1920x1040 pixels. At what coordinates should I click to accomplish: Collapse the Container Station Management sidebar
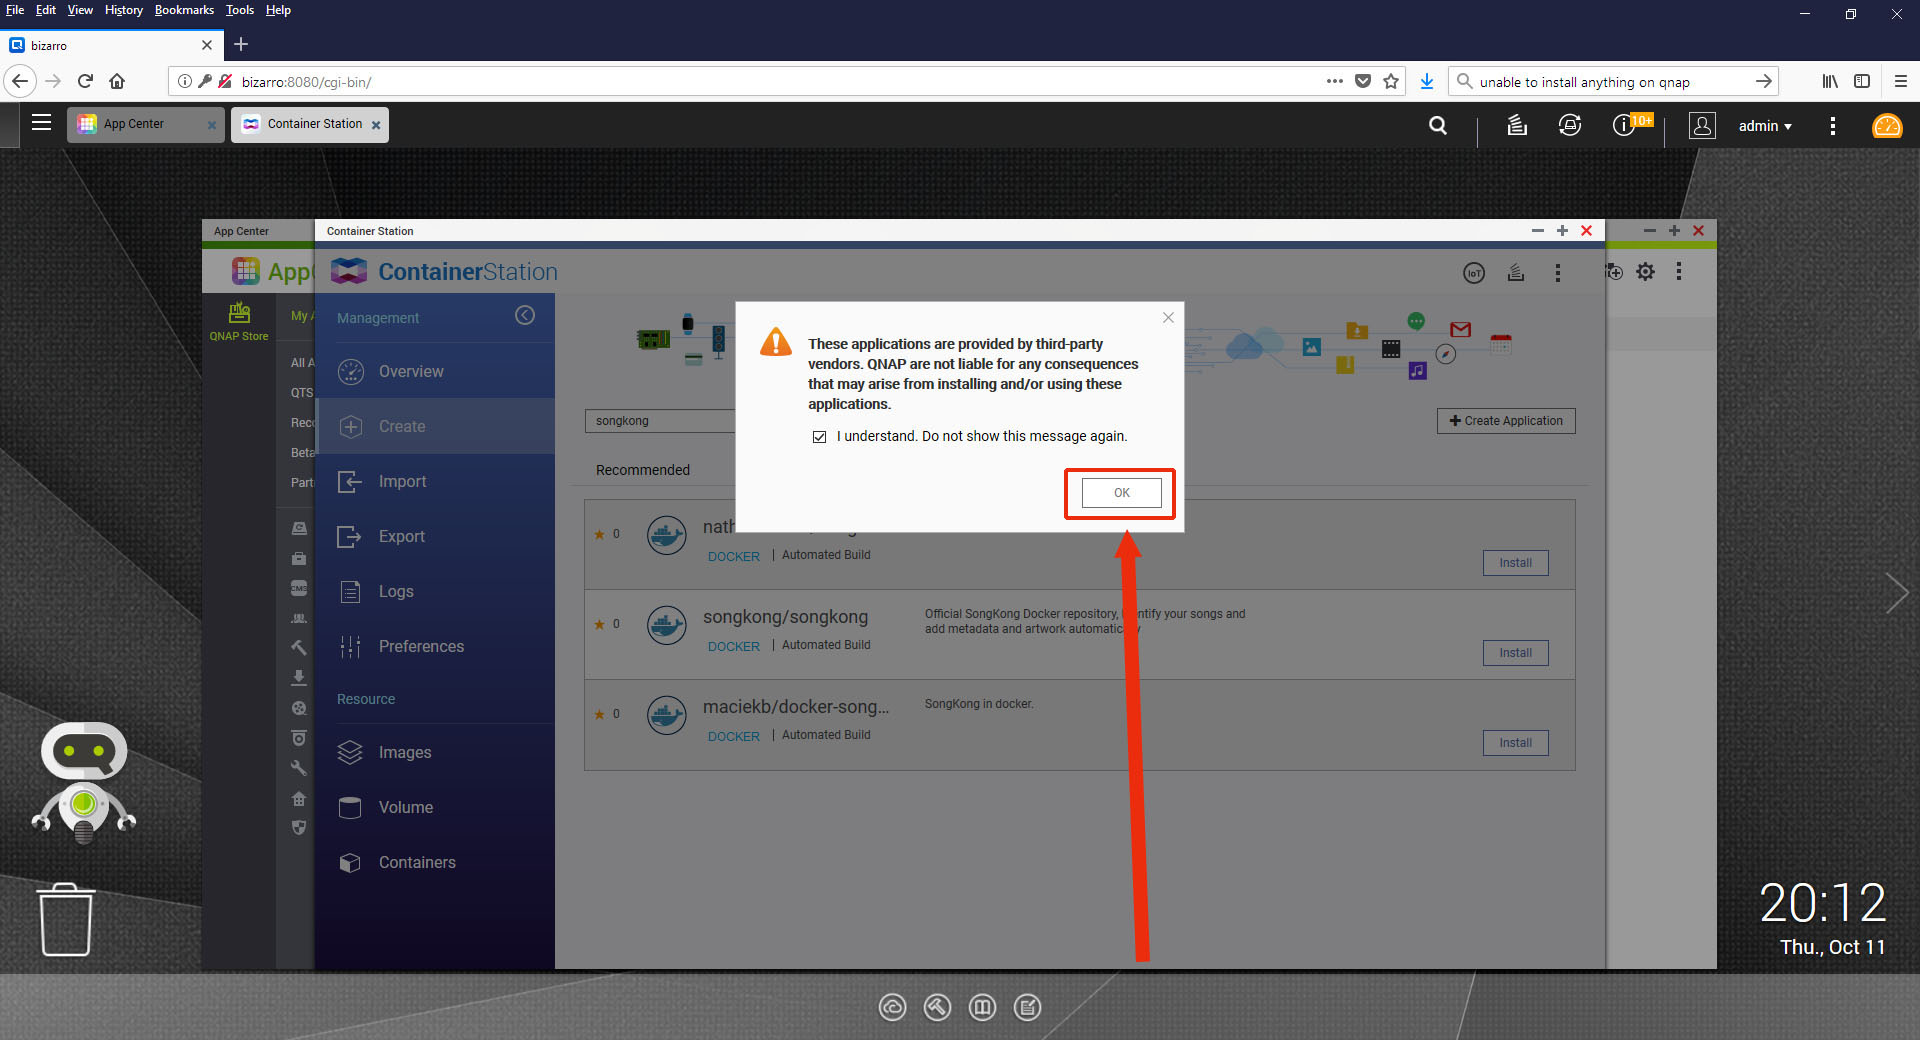[x=525, y=316]
